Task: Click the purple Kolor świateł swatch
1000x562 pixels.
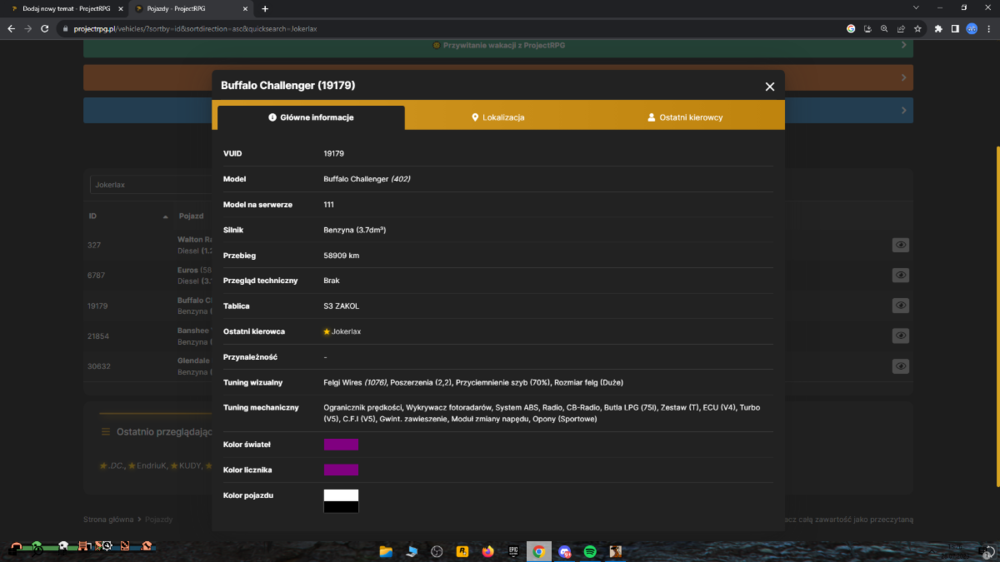Action: (341, 445)
